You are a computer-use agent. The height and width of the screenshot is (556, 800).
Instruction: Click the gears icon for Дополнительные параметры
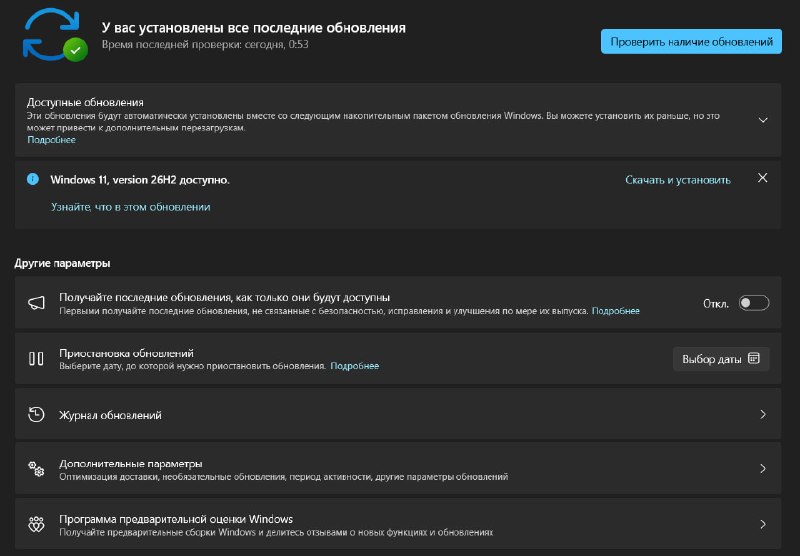tap(36, 469)
